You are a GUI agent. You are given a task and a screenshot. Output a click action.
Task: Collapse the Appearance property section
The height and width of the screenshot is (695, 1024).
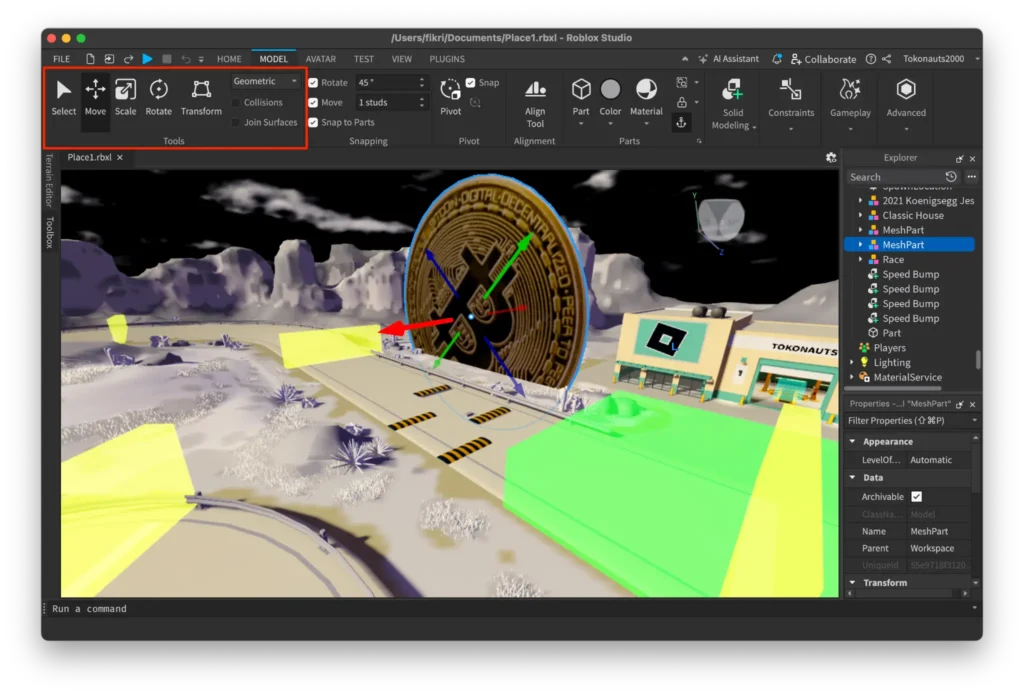[852, 442]
